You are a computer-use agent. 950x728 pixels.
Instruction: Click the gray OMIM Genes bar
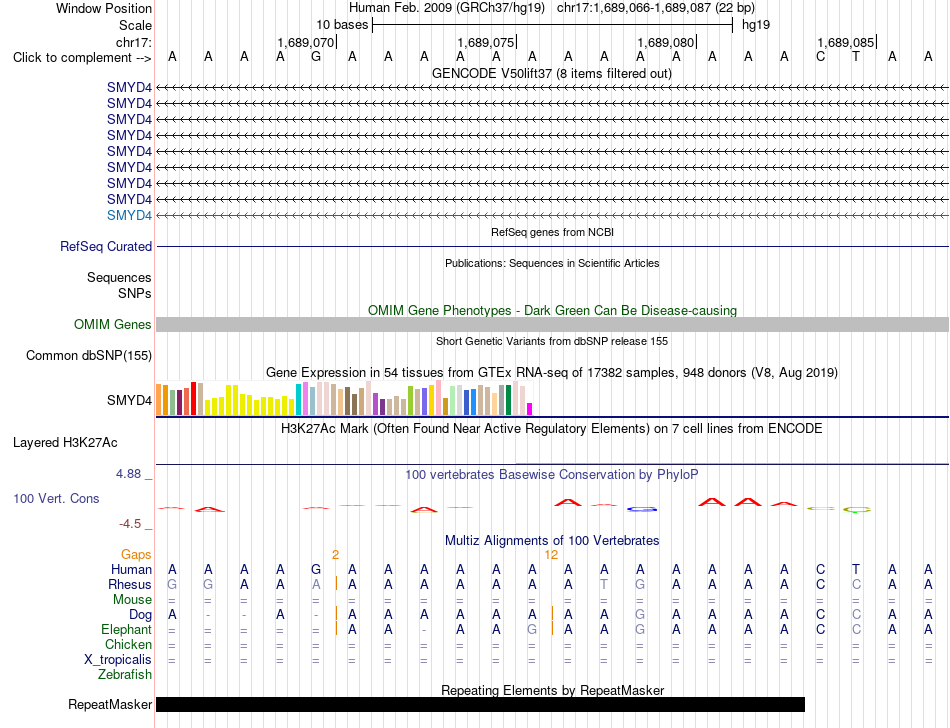[552, 325]
